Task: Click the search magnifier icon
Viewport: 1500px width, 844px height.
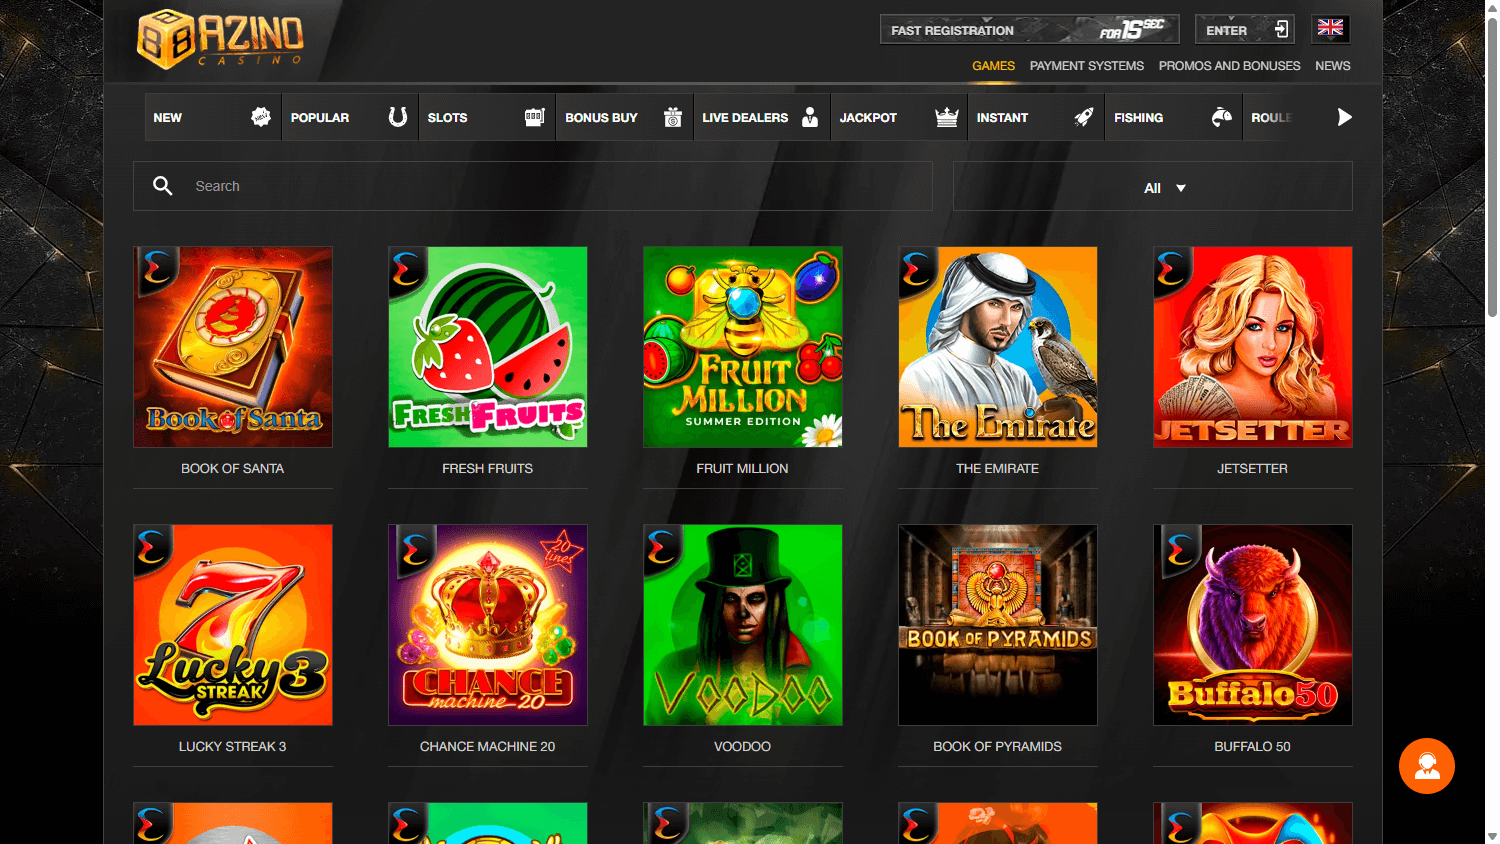Action: pos(163,185)
